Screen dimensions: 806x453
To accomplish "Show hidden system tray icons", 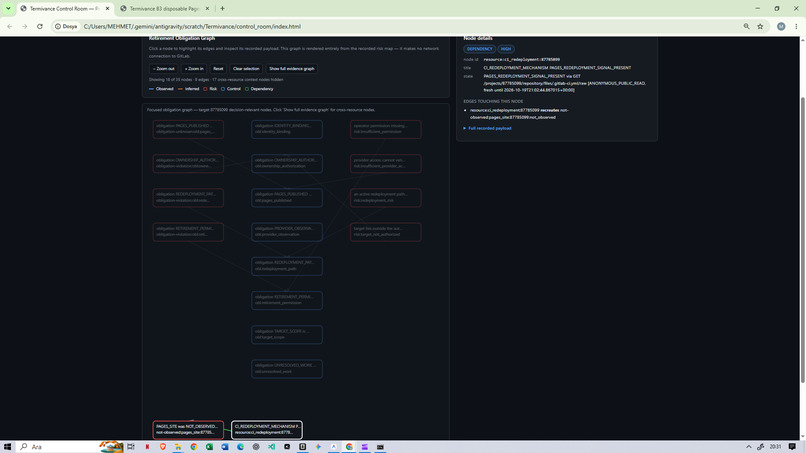I will (748, 447).
